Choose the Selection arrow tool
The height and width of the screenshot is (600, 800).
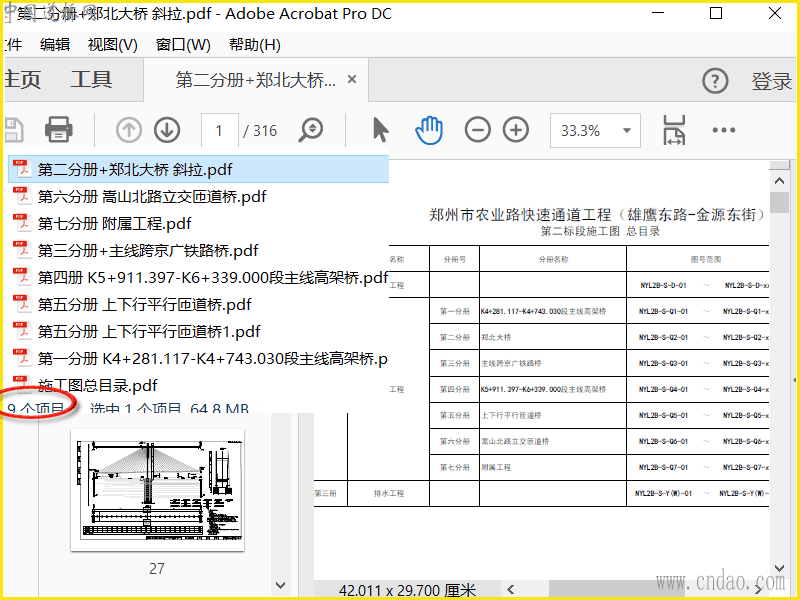[380, 130]
